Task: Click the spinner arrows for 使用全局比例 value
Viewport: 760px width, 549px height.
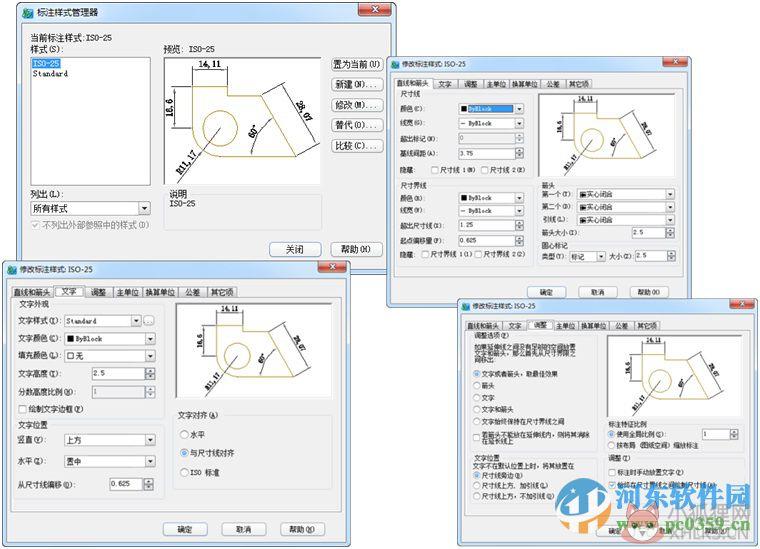Action: 734,435
